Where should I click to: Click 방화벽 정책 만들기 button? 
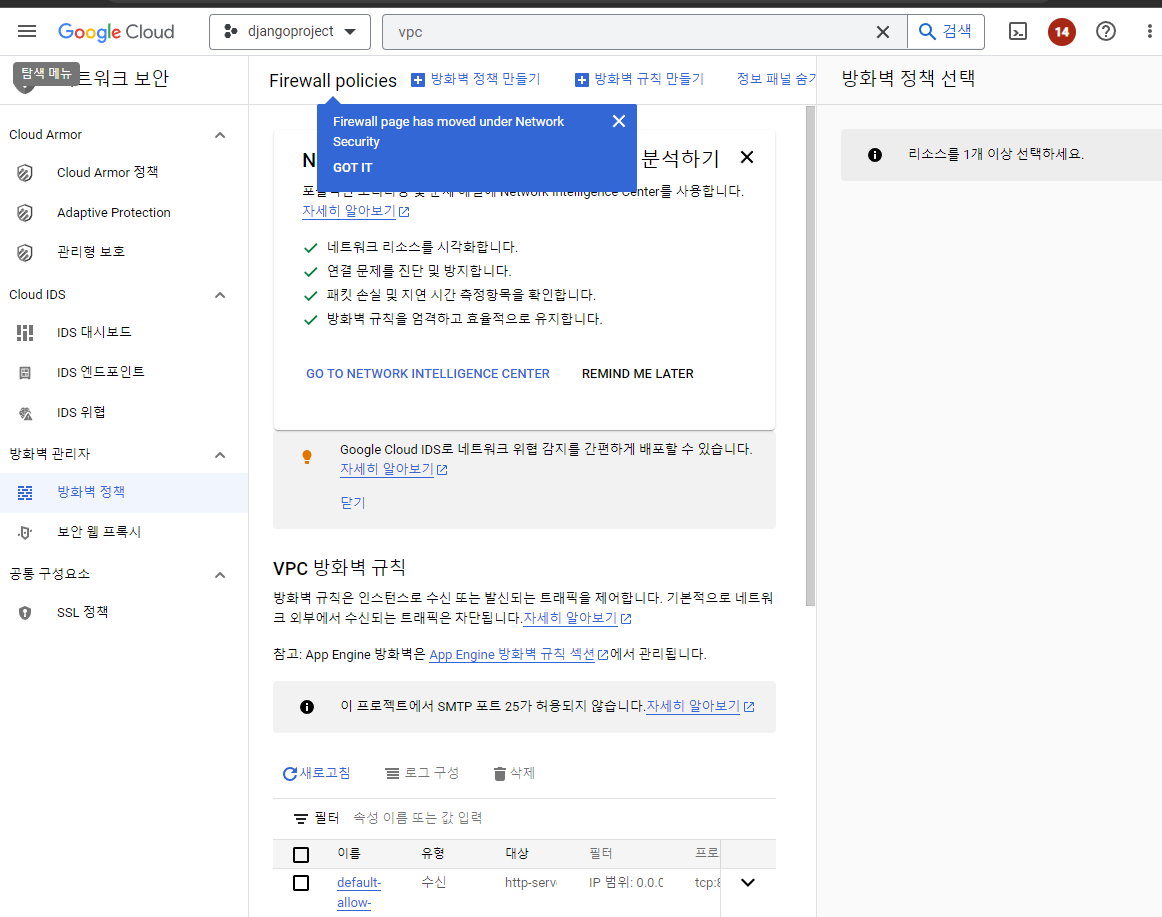tap(476, 79)
